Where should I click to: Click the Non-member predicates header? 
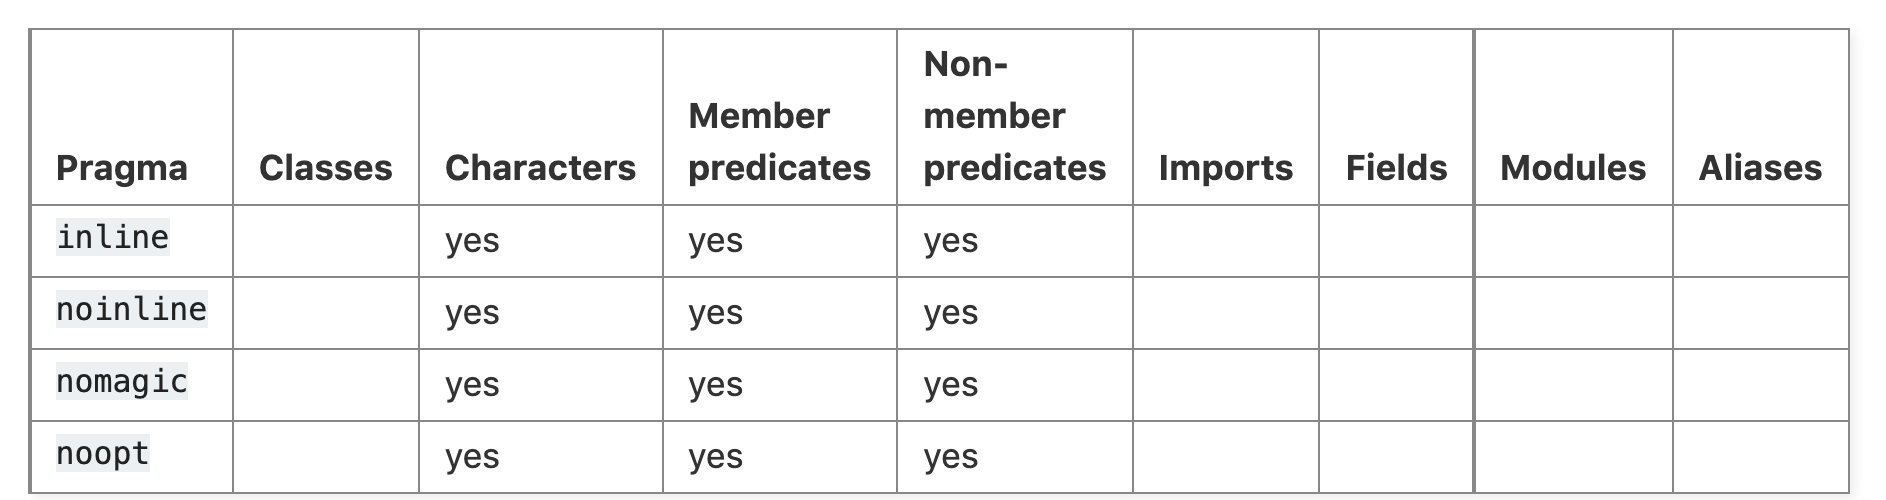(1015, 116)
